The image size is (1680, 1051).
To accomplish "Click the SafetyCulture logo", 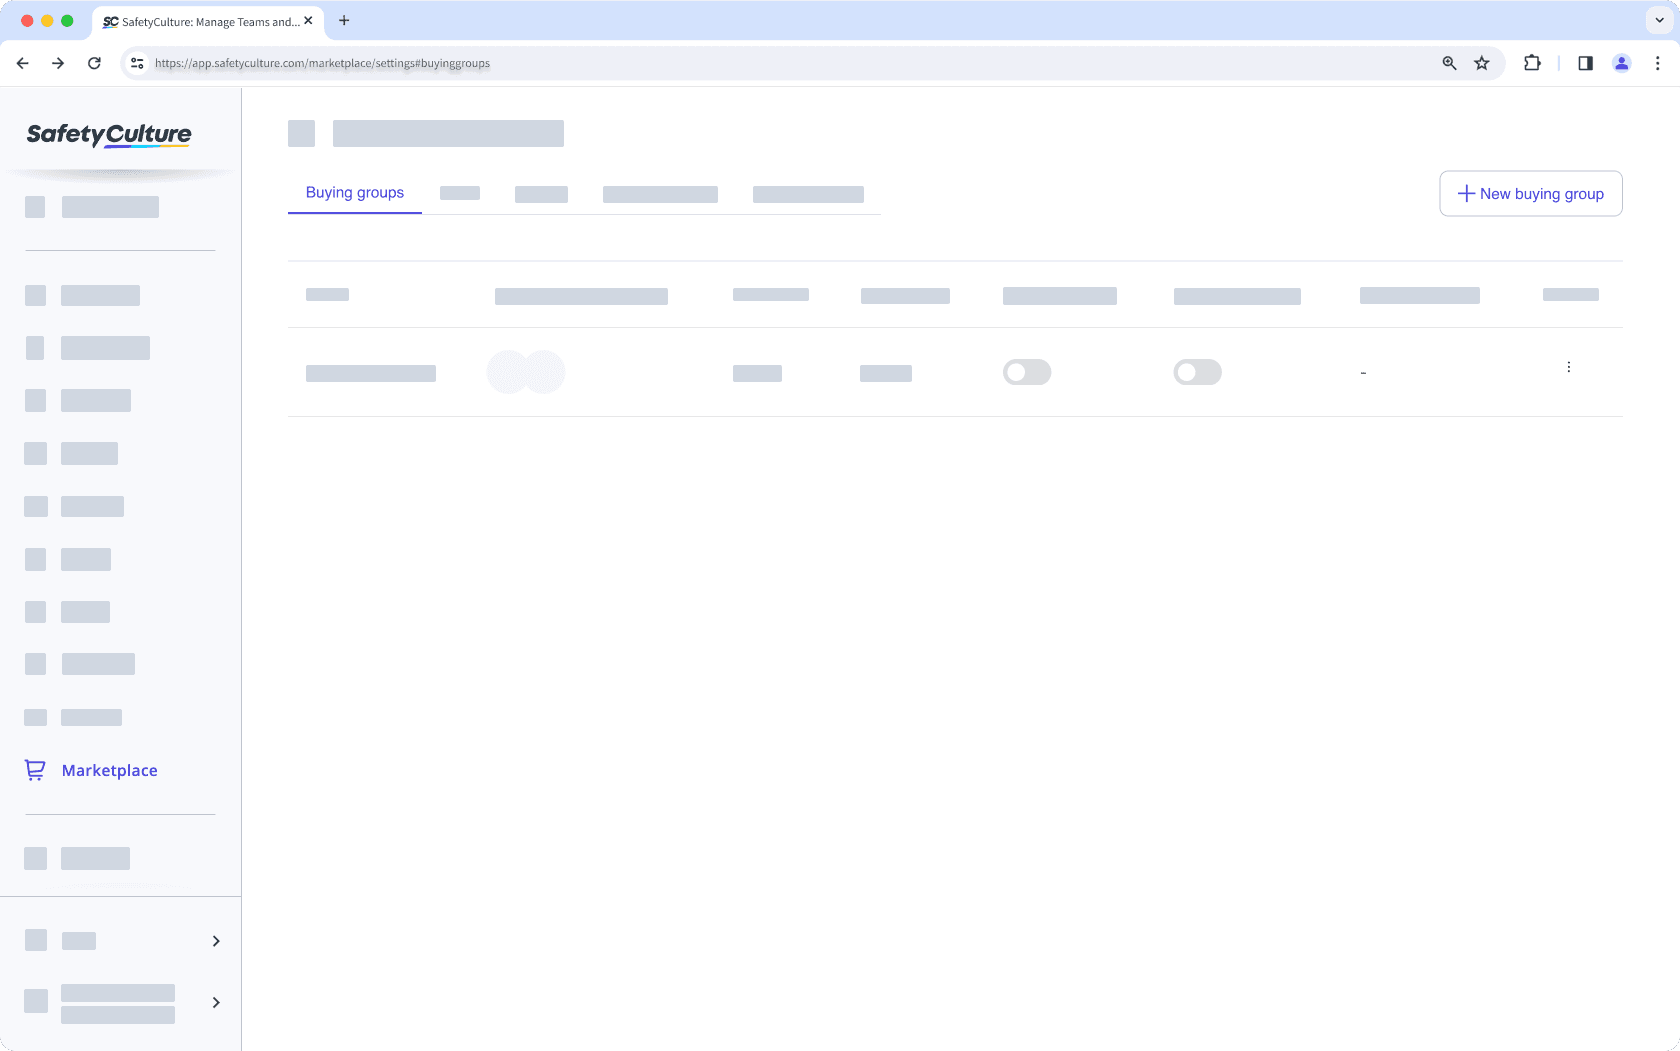I will 108,135.
